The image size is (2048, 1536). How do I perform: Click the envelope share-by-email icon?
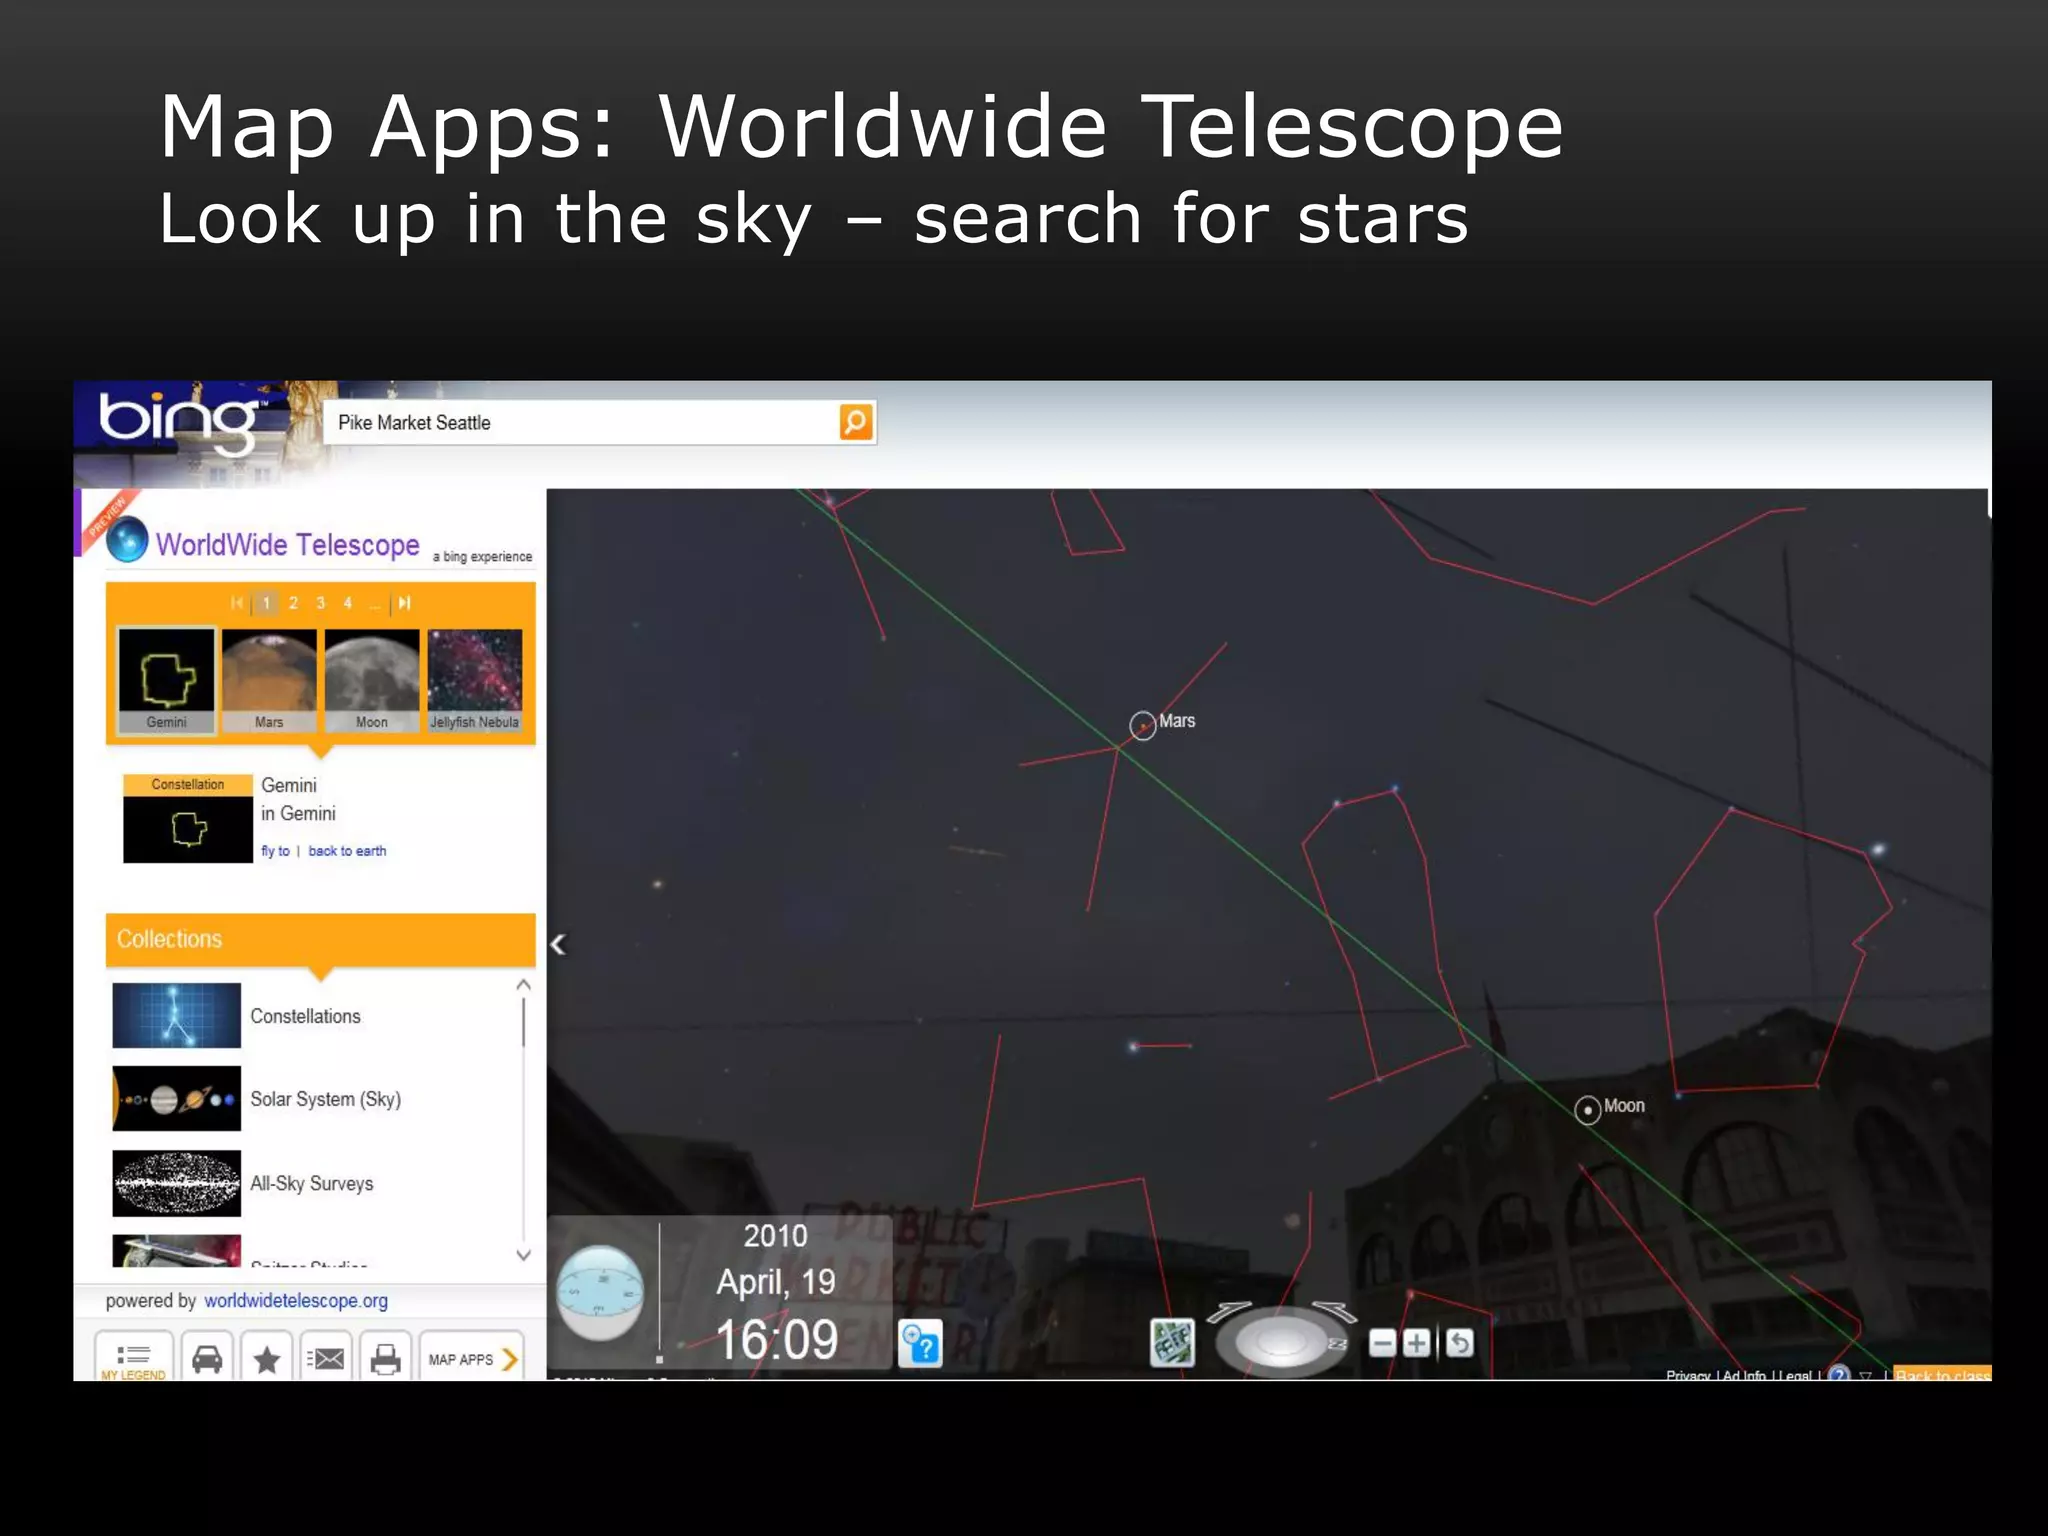[x=326, y=1358]
